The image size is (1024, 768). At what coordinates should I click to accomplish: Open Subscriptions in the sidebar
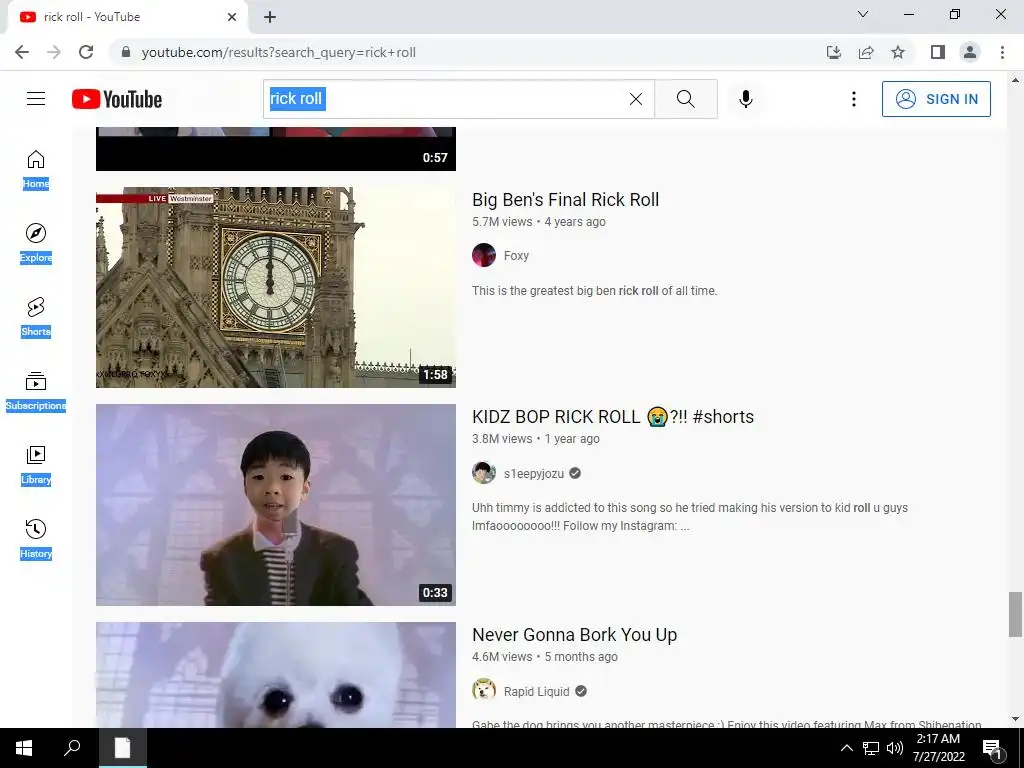[36, 391]
